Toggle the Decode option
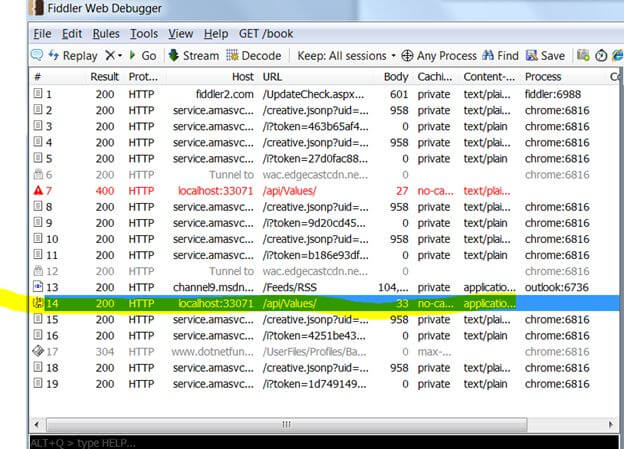 (254, 56)
